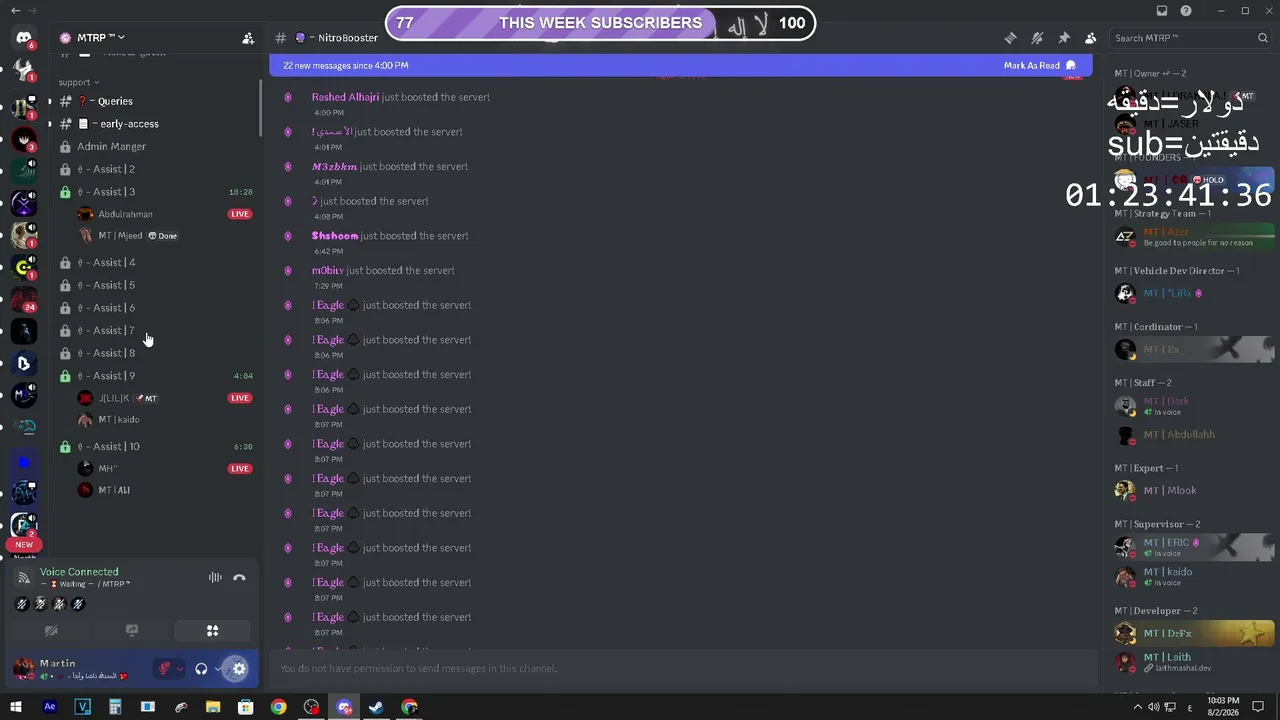Open headphone output options arrow
The image size is (1280, 720).
(x=217, y=669)
